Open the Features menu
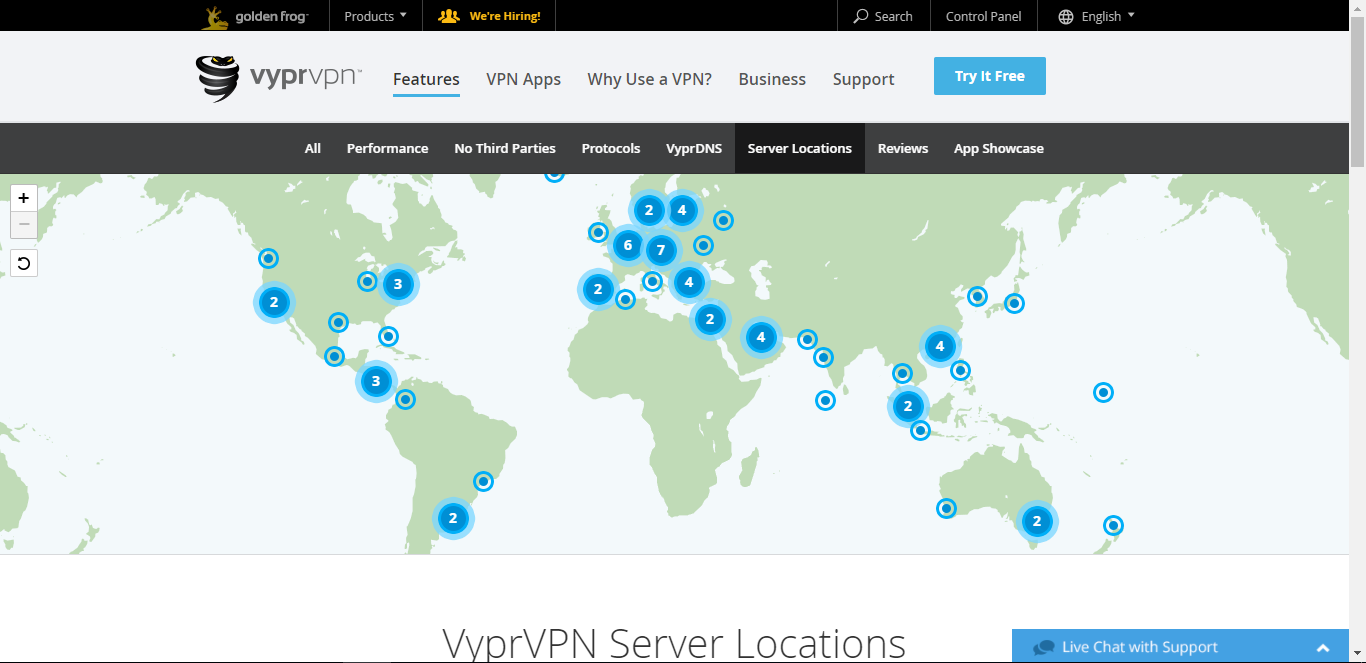This screenshot has height=663, width=1366. click(426, 79)
